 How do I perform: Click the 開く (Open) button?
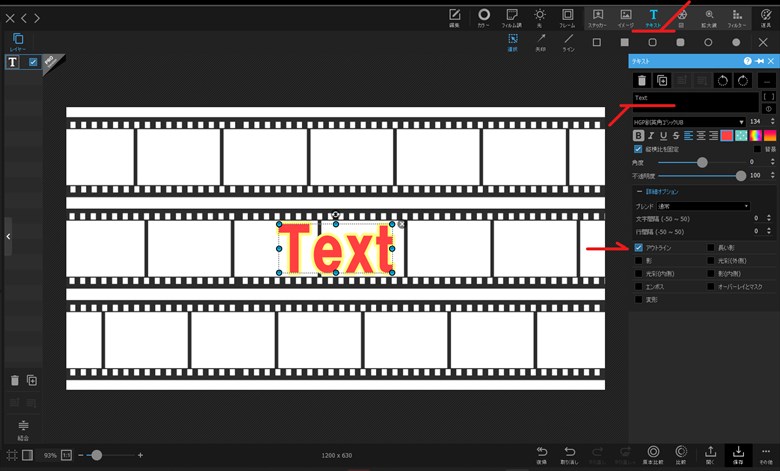[710, 455]
